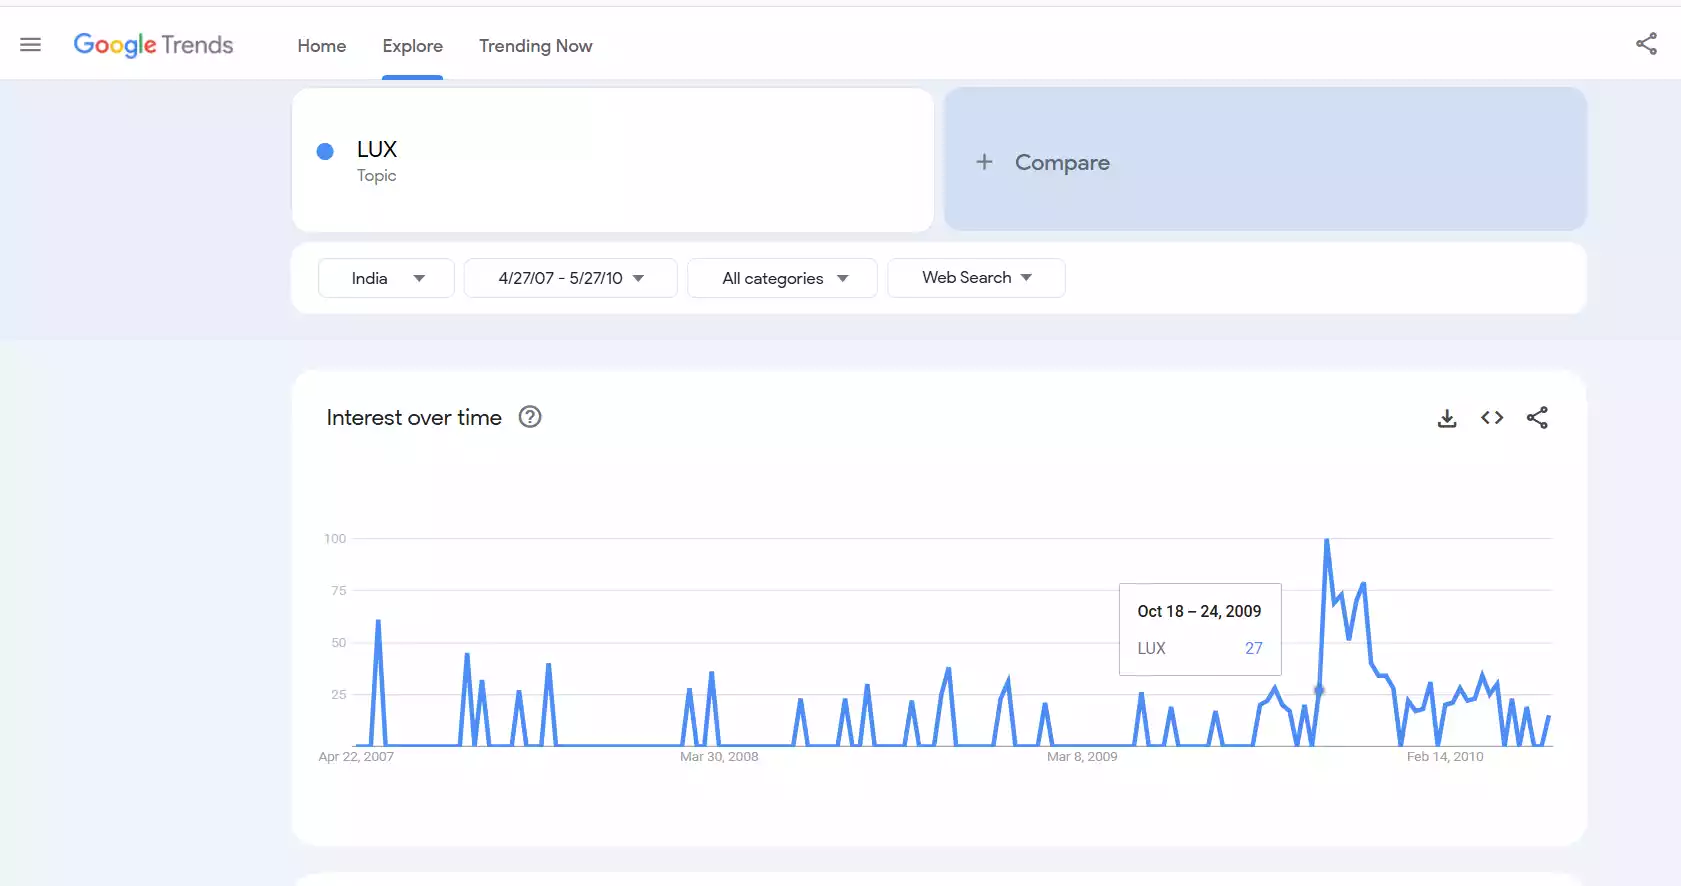Image resolution: width=1681 pixels, height=886 pixels.
Task: Switch to the Trending Now tab
Action: tap(535, 46)
